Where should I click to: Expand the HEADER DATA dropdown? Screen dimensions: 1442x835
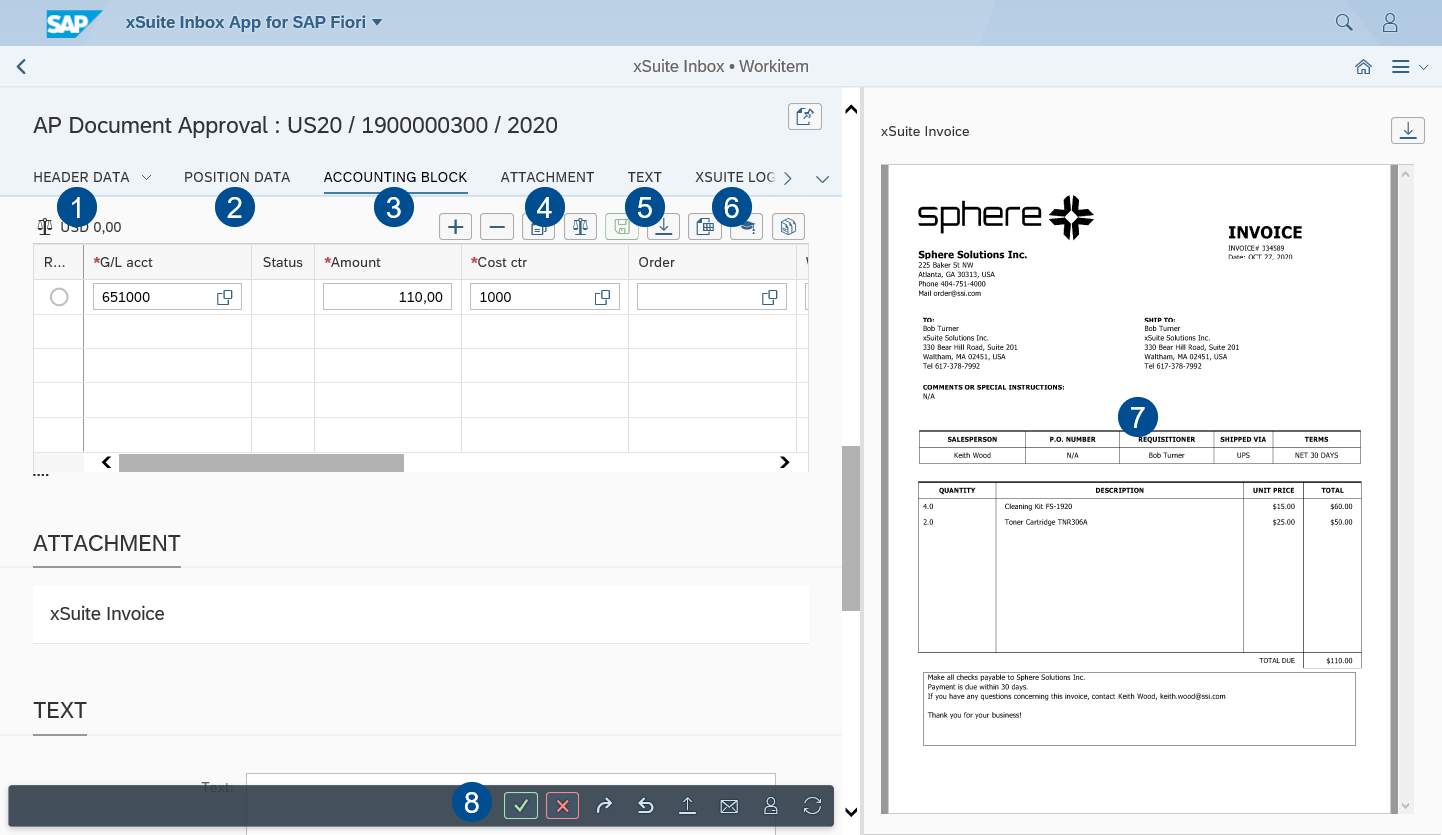point(147,177)
